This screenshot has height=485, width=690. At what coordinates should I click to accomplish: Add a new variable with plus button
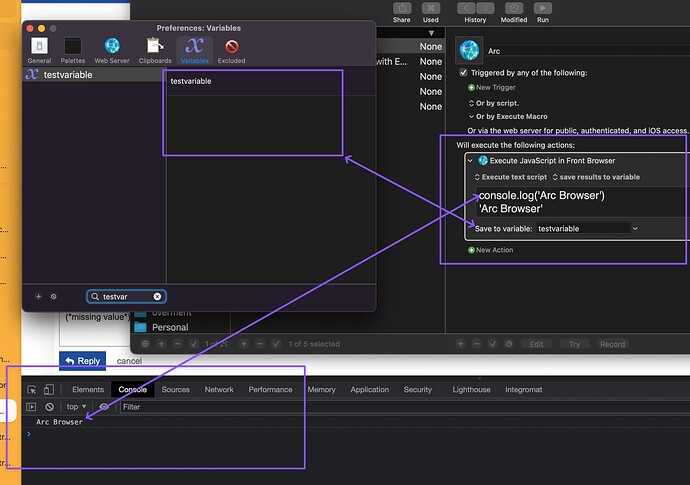tap(38, 297)
